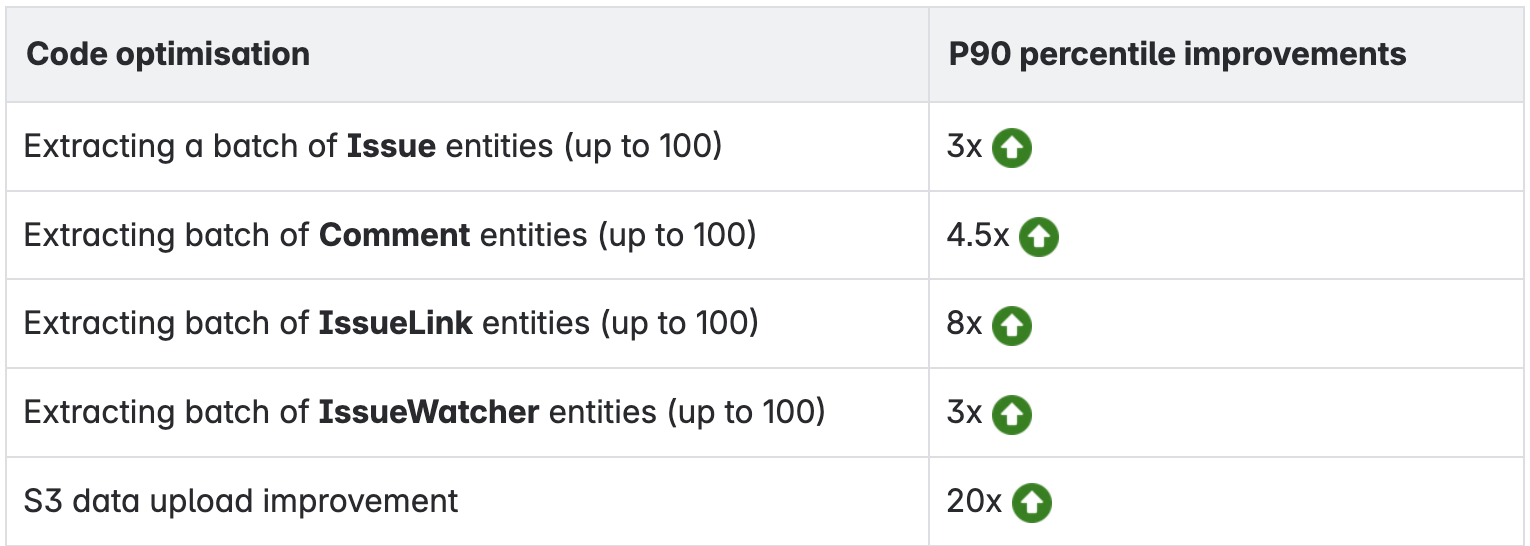The height and width of the screenshot is (546, 1530).
Task: Click the 20x value text
Action: (x=974, y=501)
